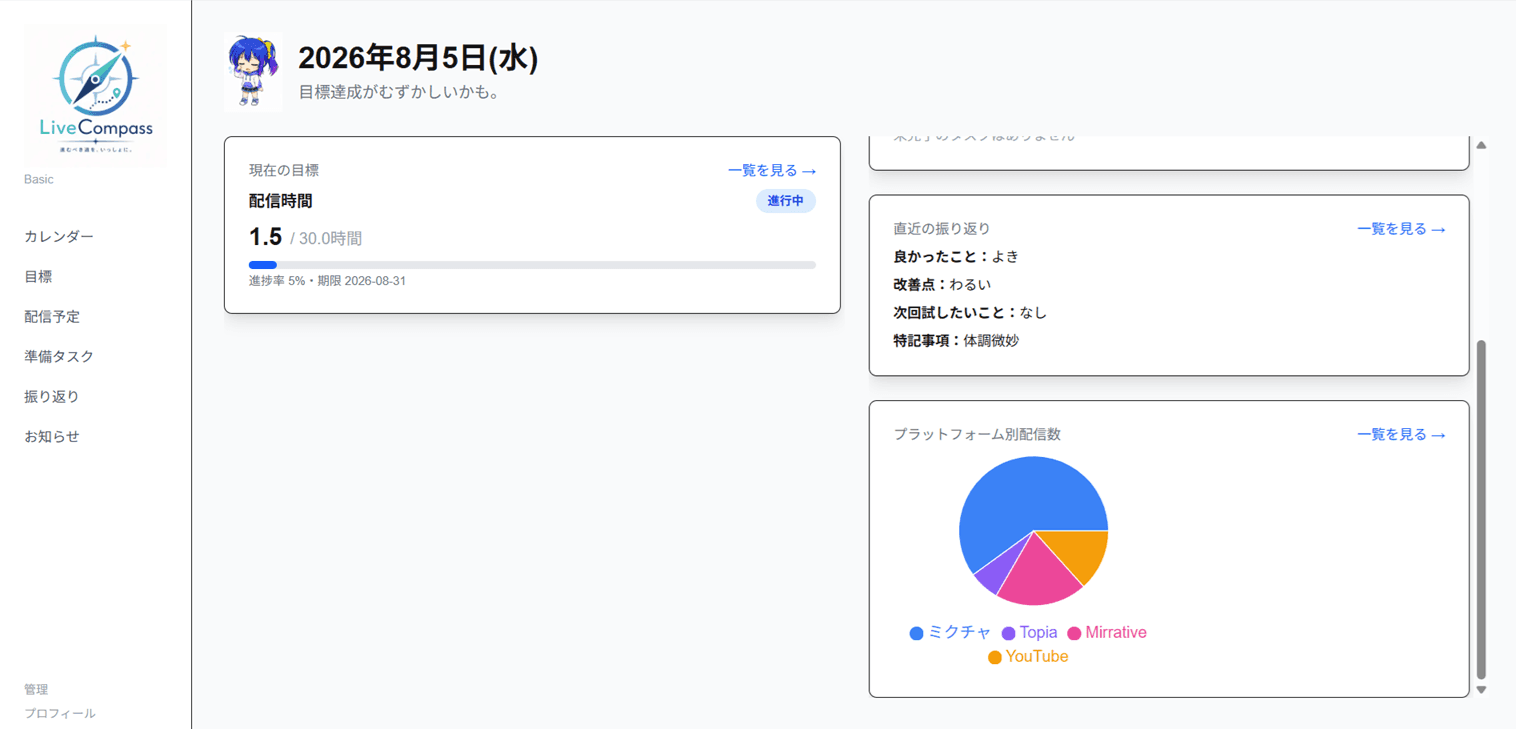This screenshot has width=1516, height=729.
Task: Click the vertical scrollbar thumb
Action: pyautogui.click(x=1482, y=510)
